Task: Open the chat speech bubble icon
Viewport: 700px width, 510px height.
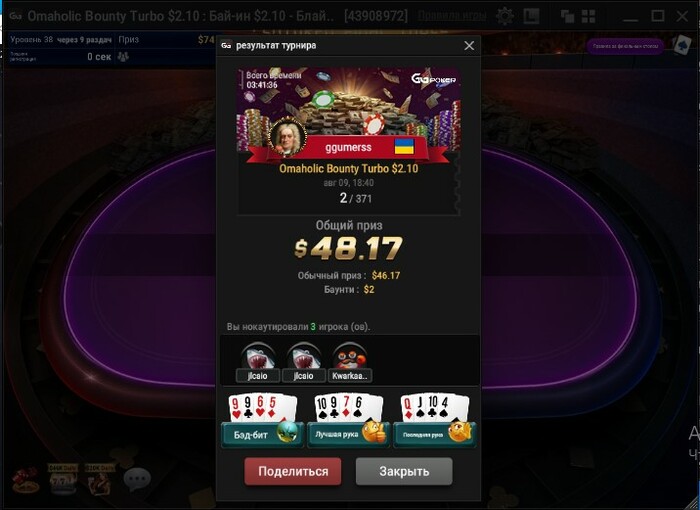Action: pos(137,479)
